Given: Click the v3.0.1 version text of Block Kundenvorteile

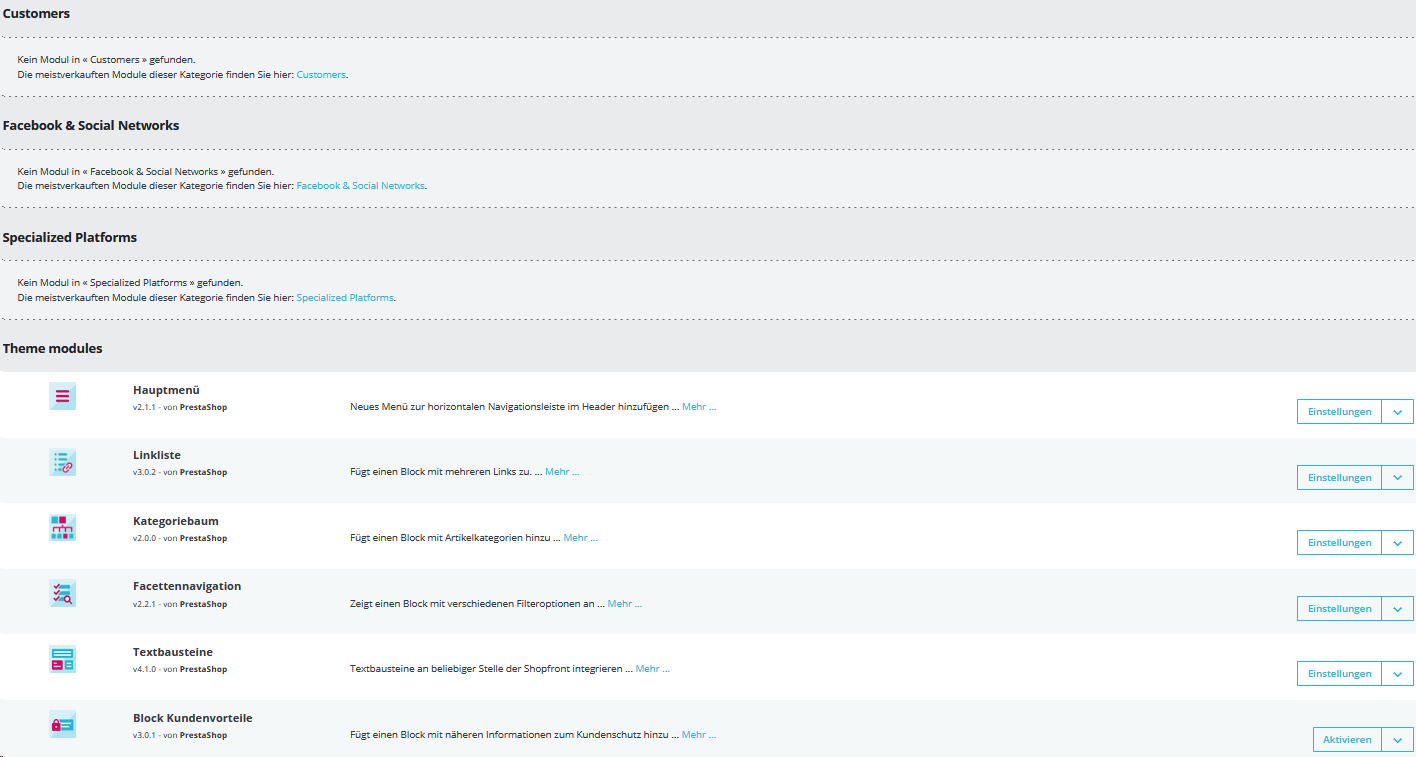Looking at the screenshot, I should coord(145,736).
